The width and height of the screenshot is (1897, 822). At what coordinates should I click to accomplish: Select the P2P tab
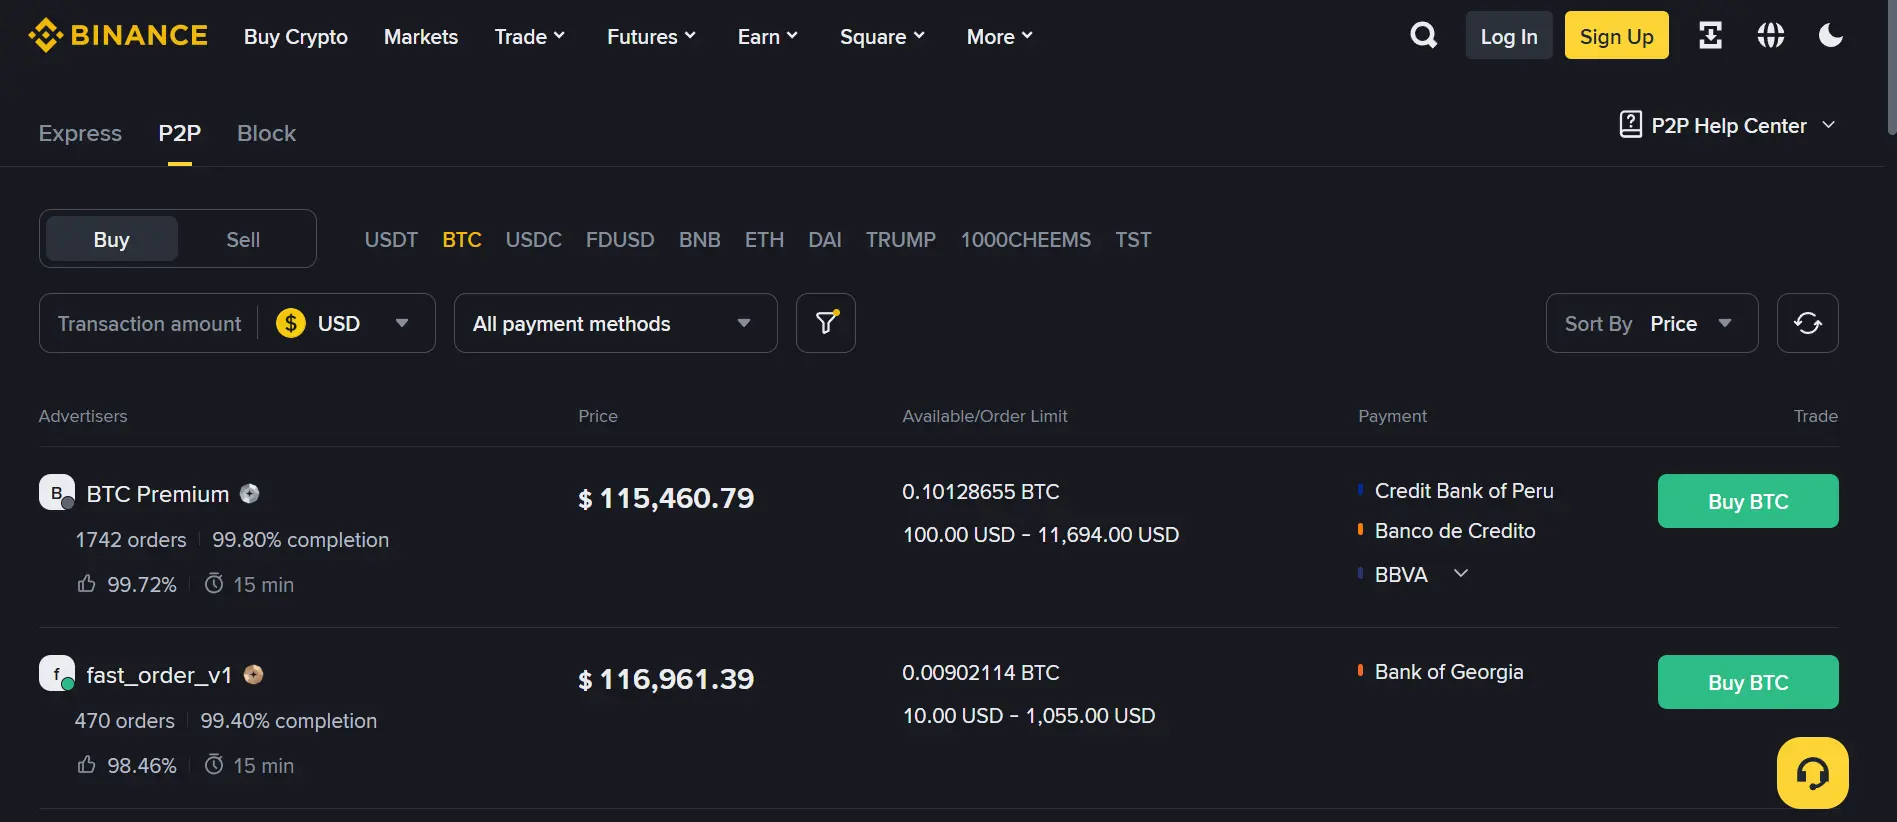click(x=180, y=133)
